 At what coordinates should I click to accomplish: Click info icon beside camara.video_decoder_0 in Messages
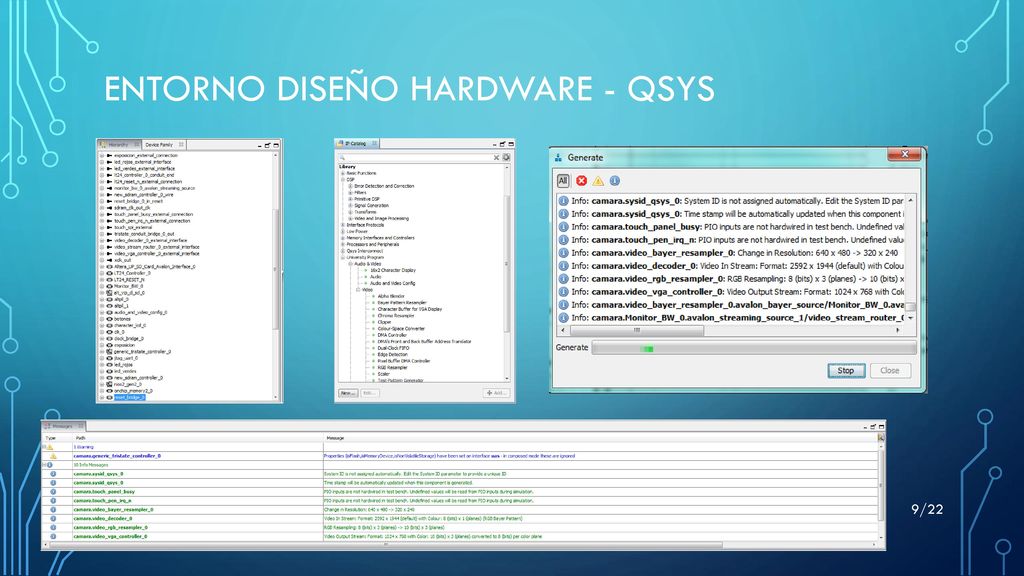click(x=54, y=519)
